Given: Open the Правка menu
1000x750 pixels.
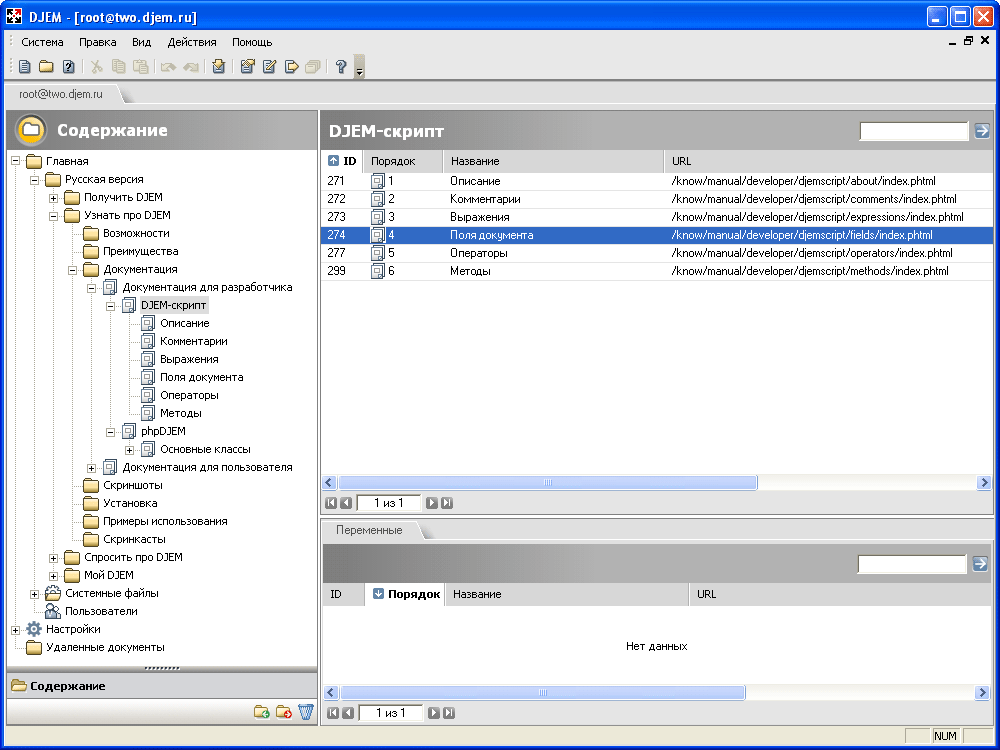Looking at the screenshot, I should (98, 42).
